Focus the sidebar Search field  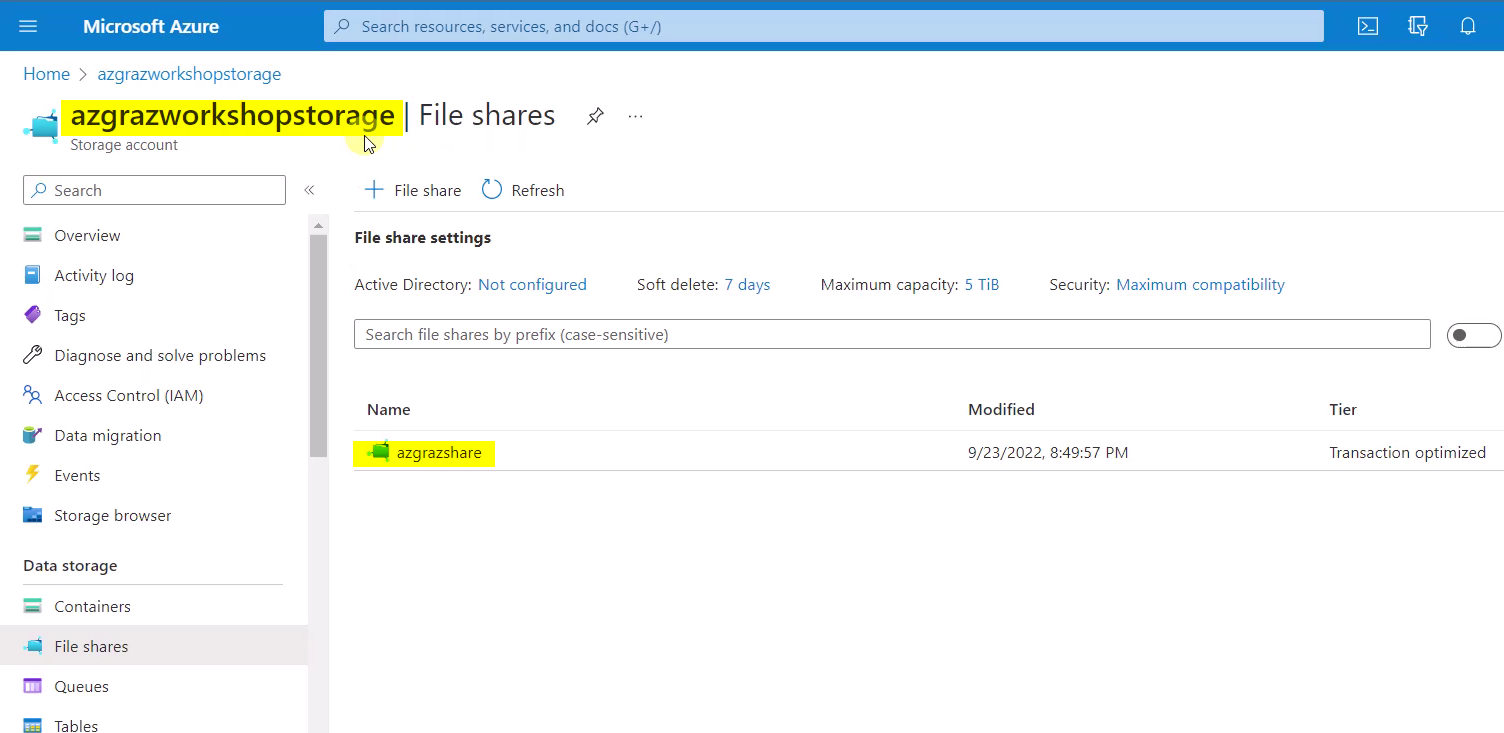click(x=154, y=190)
